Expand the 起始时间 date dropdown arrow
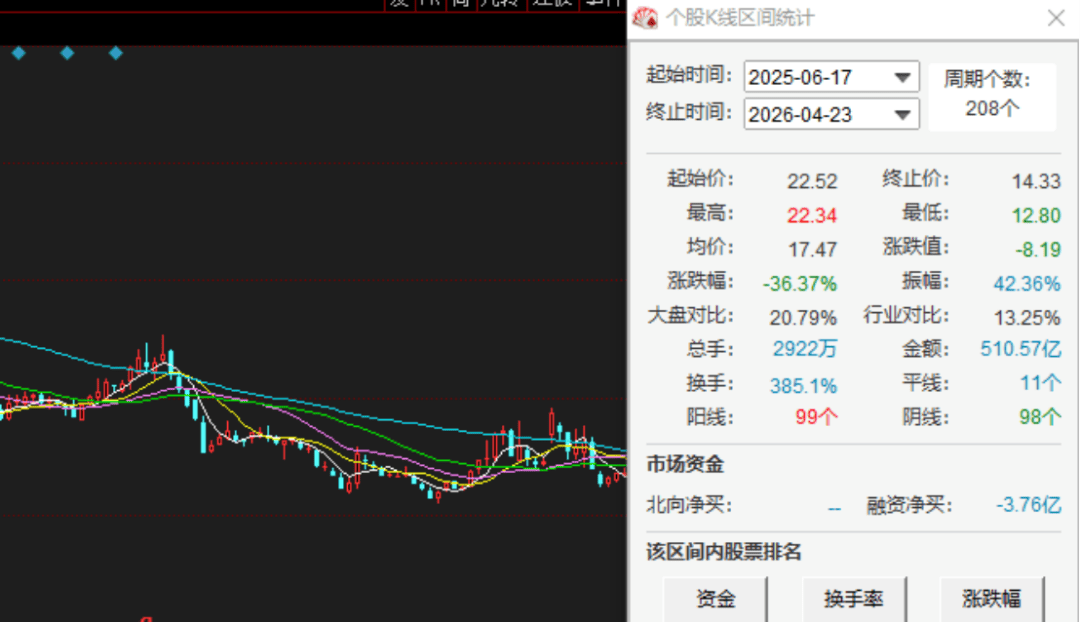 pos(904,77)
